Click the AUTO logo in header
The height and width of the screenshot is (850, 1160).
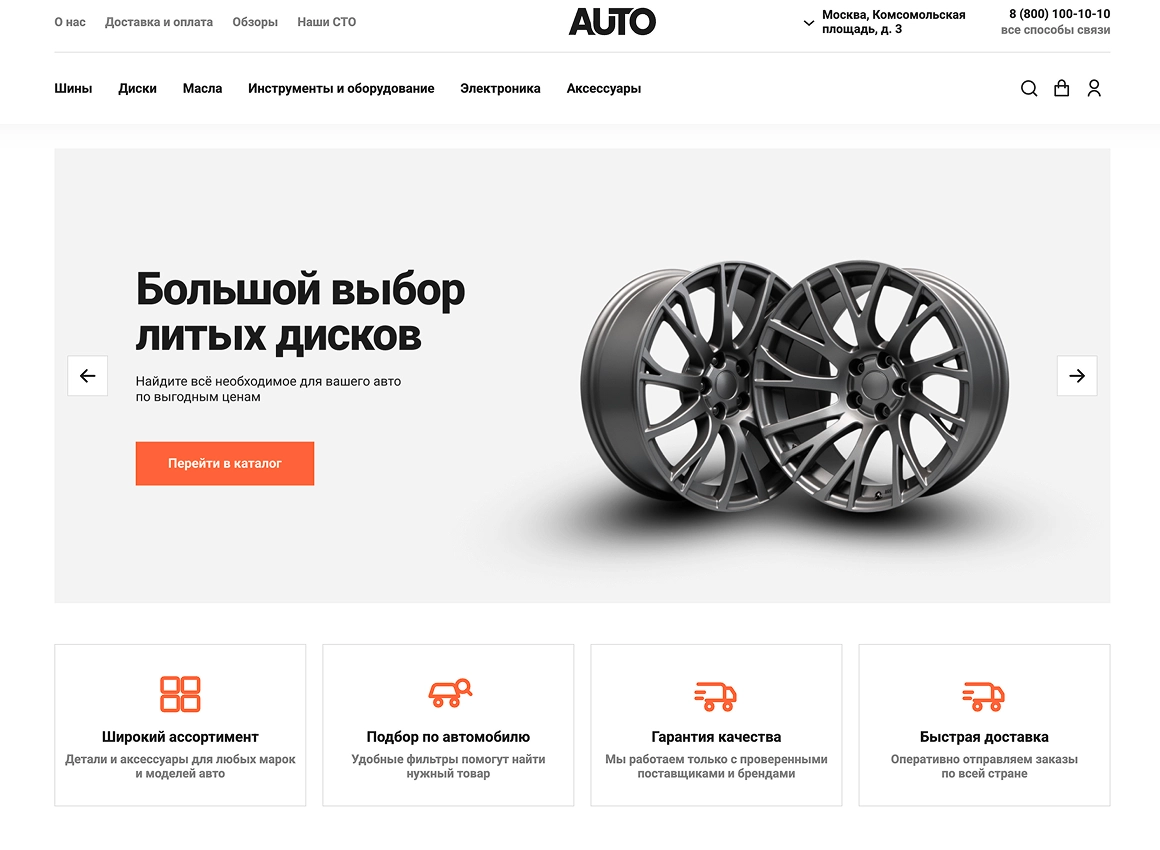click(612, 21)
